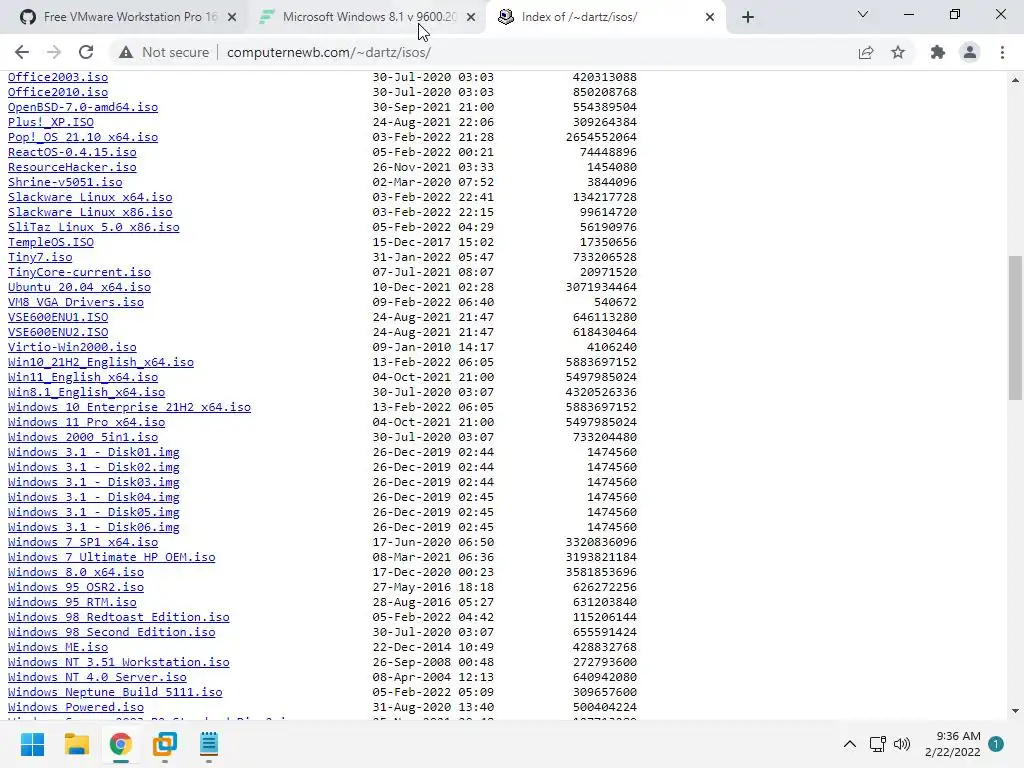Viewport: 1024px width, 768px height.
Task: Click the vertical scrollbar thumb
Action: click(x=1015, y=327)
